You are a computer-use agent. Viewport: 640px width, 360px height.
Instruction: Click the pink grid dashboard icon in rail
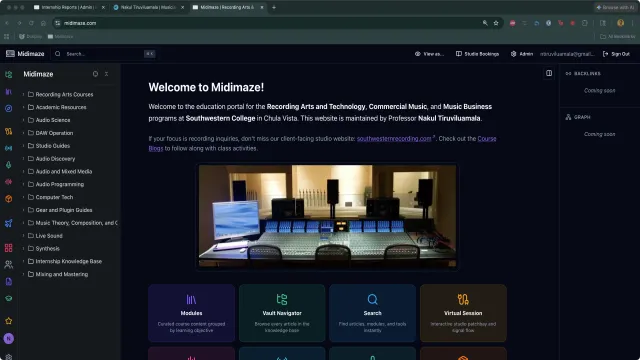(x=9, y=248)
